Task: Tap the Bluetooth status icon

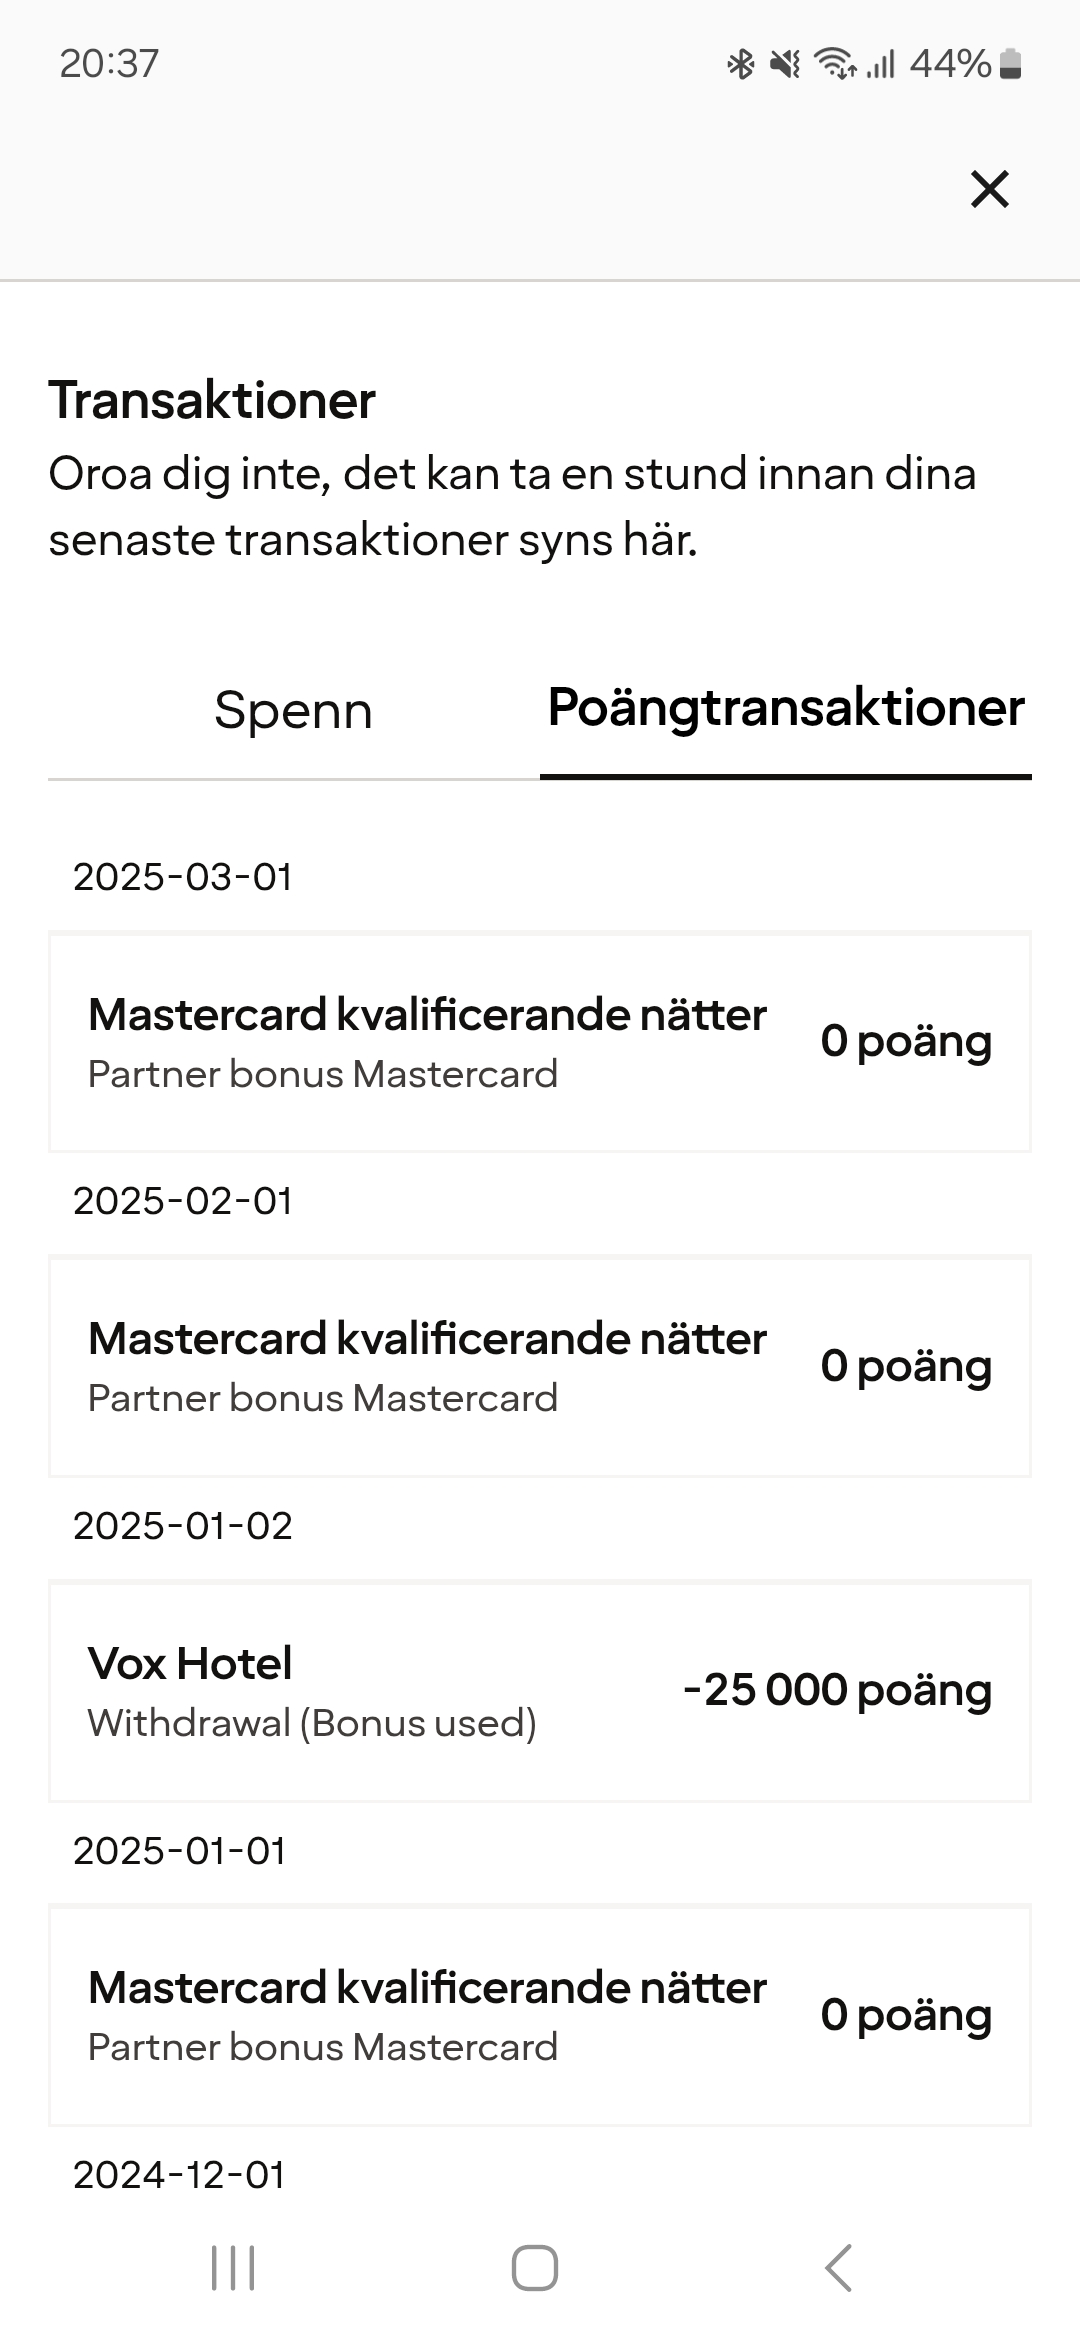Action: point(740,65)
